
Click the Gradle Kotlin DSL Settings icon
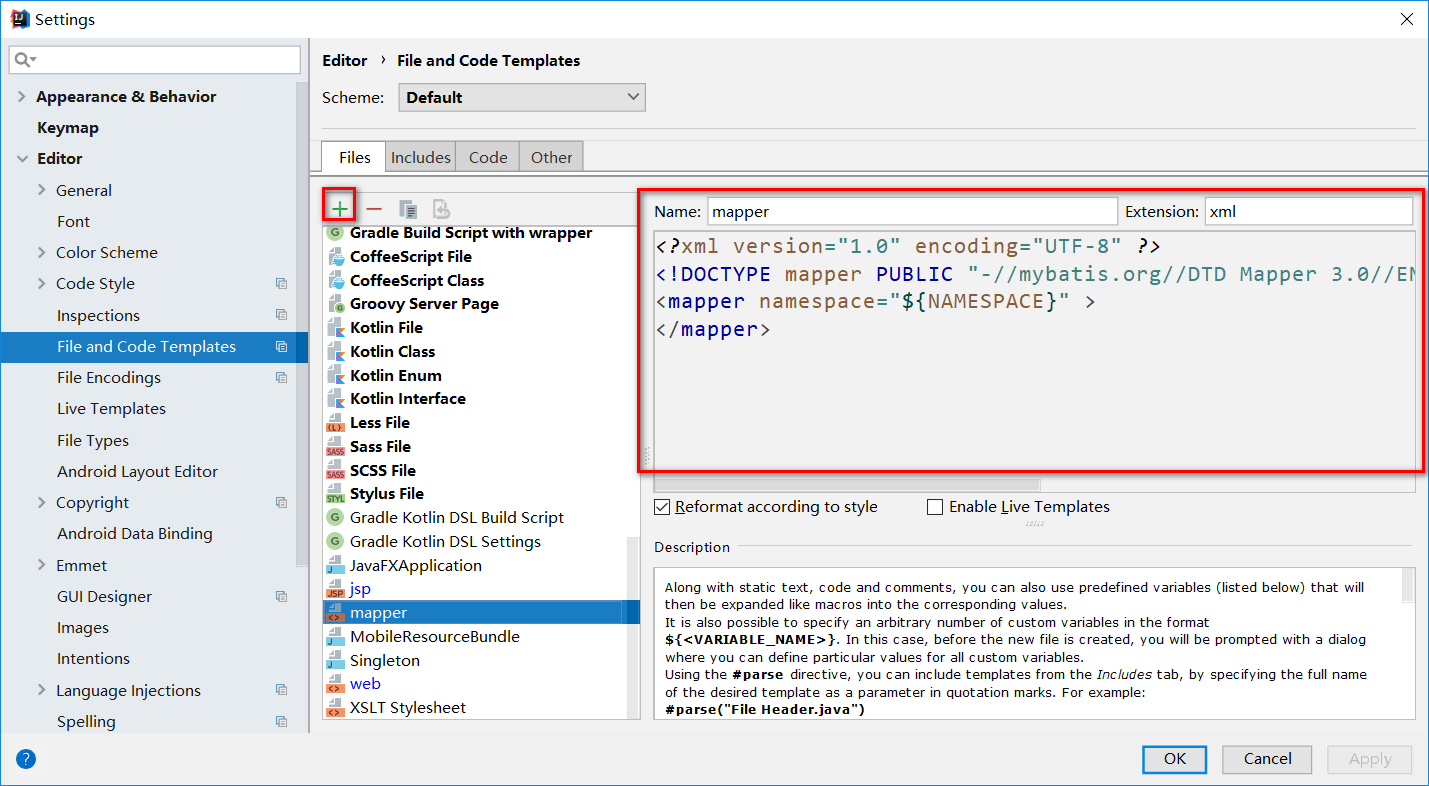point(335,542)
